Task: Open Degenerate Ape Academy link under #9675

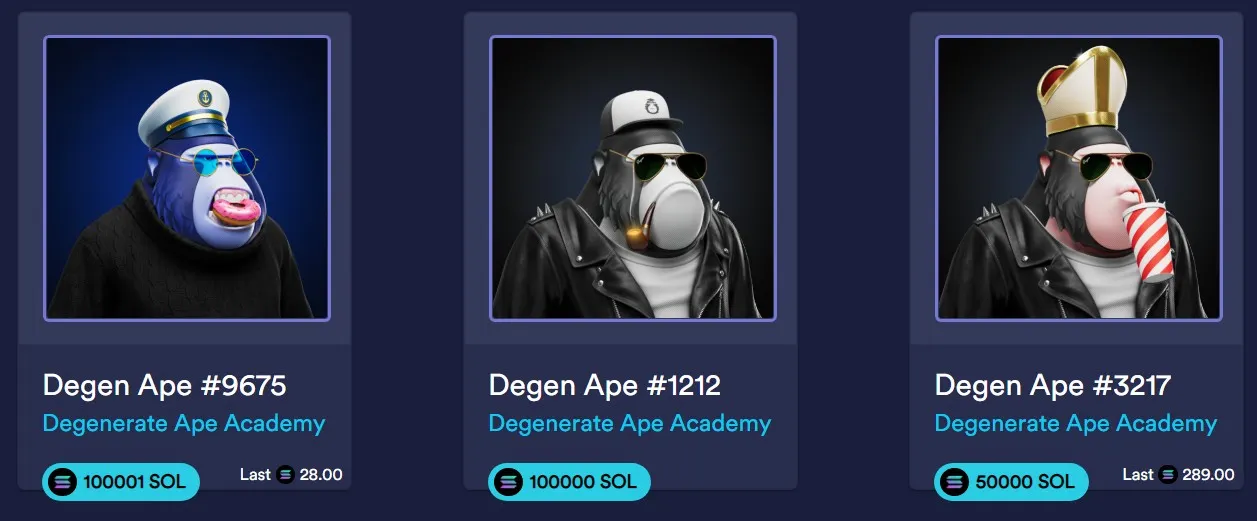Action: [x=184, y=424]
